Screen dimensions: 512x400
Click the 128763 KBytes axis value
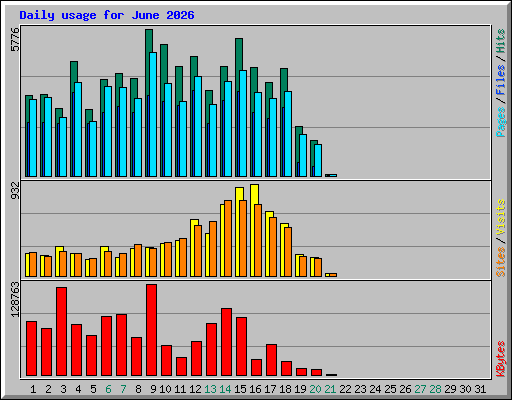tap(15, 299)
